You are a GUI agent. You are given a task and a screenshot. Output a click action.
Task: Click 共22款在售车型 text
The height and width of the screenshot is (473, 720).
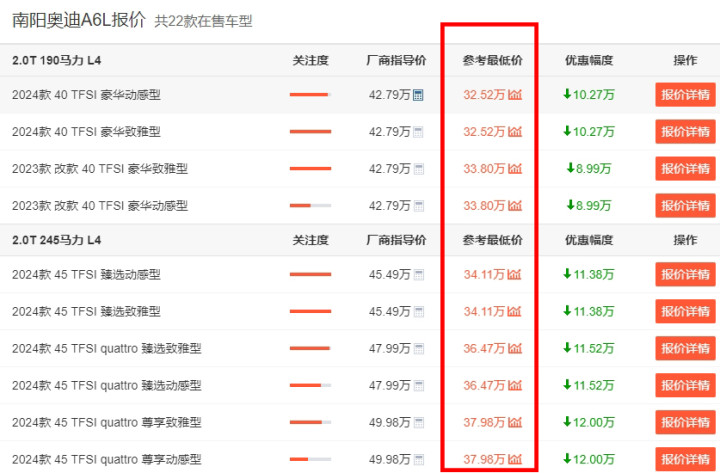(x=203, y=21)
